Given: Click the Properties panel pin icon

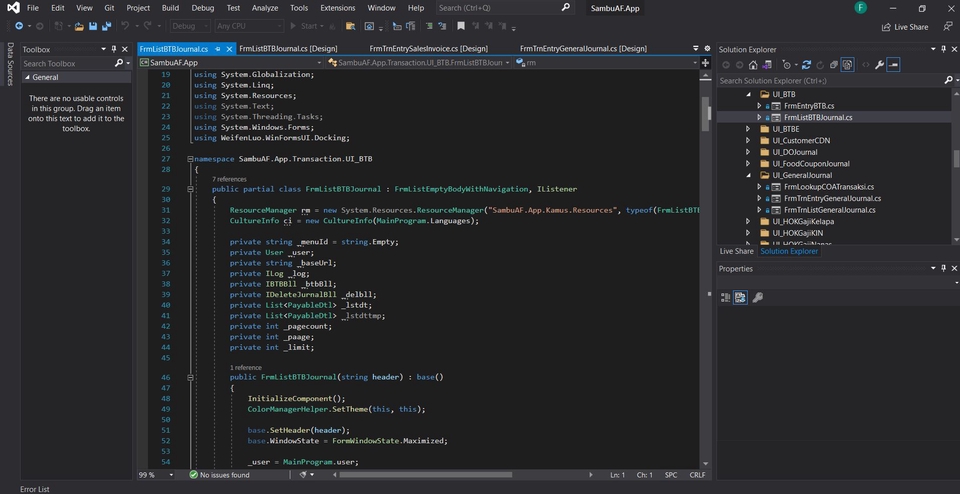Looking at the screenshot, I should tap(943, 268).
